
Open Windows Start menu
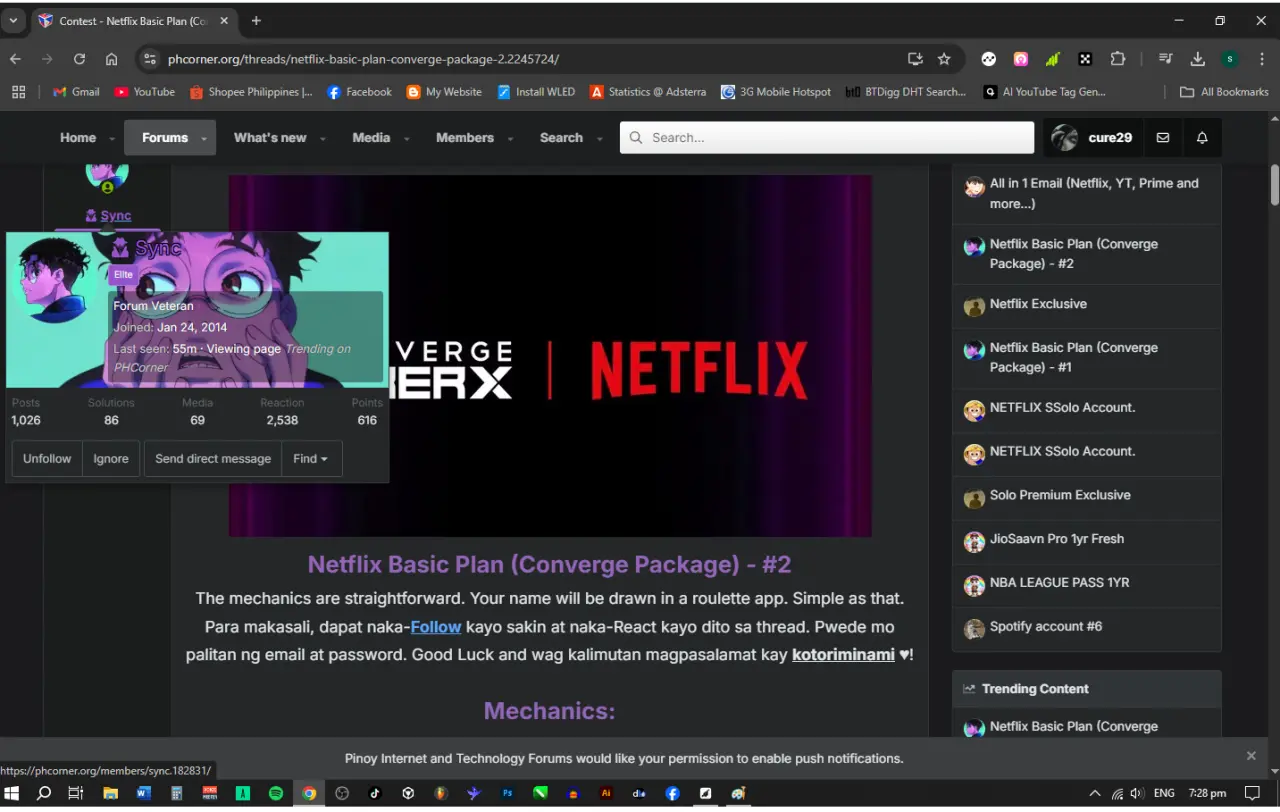point(14,793)
